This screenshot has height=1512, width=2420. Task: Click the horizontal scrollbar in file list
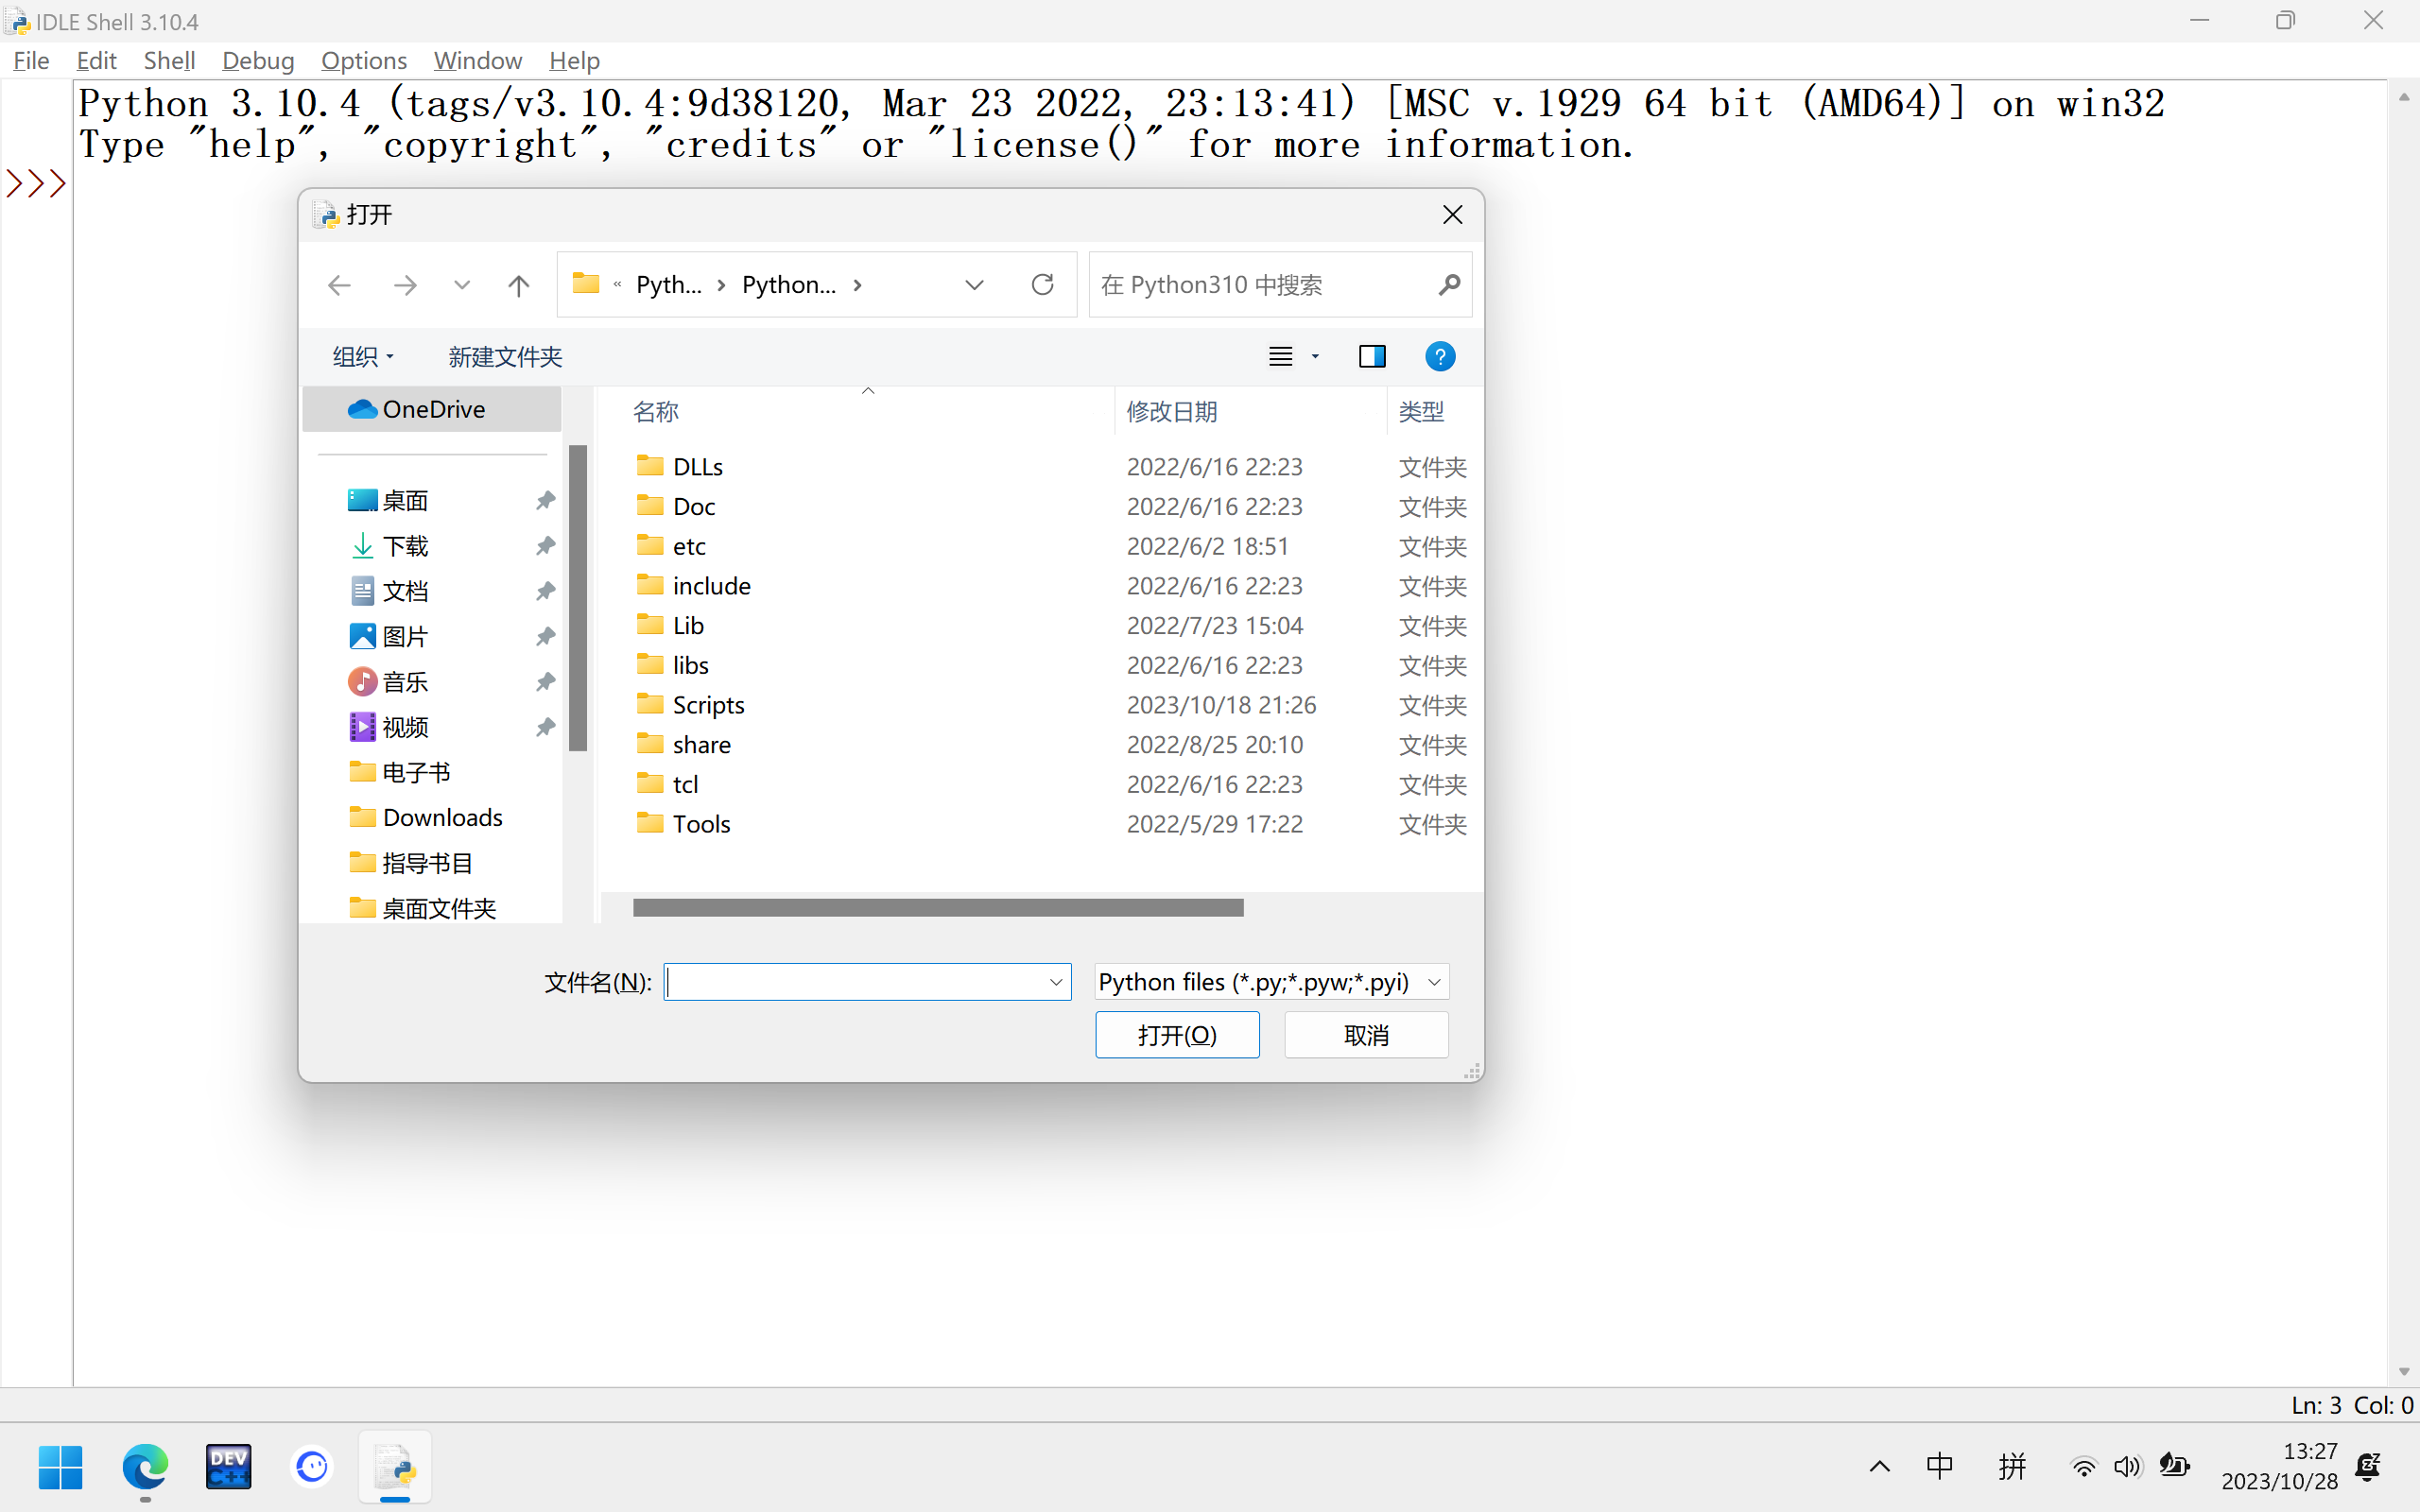pyautogui.click(x=938, y=907)
